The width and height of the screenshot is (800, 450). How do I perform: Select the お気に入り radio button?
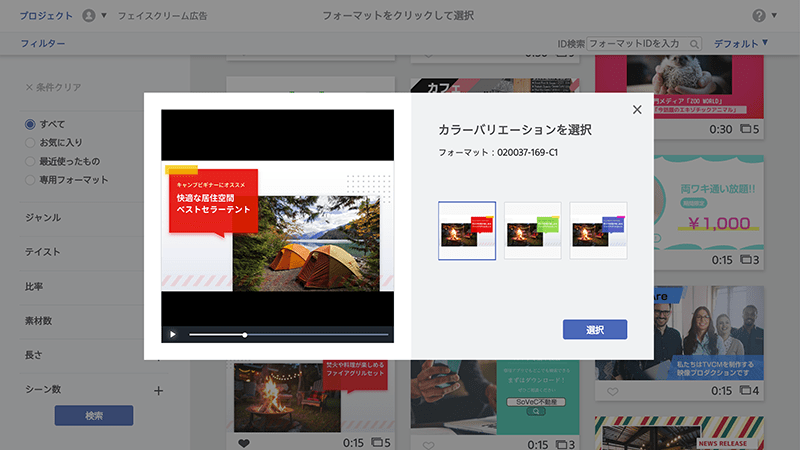30,143
